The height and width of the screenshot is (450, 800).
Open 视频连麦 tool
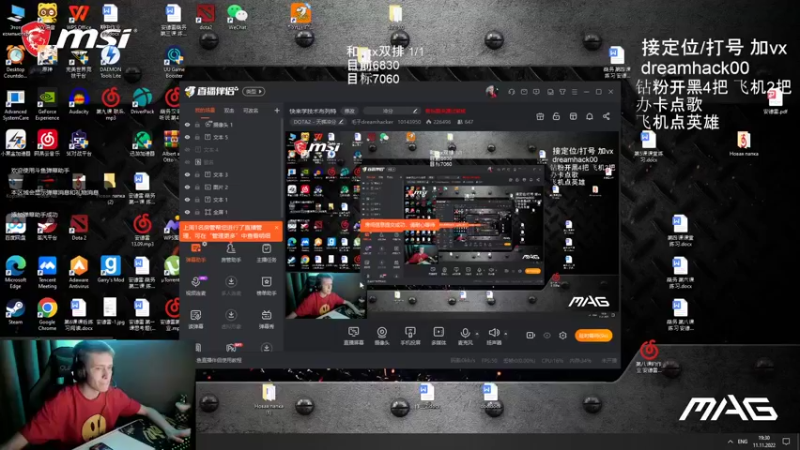point(196,286)
